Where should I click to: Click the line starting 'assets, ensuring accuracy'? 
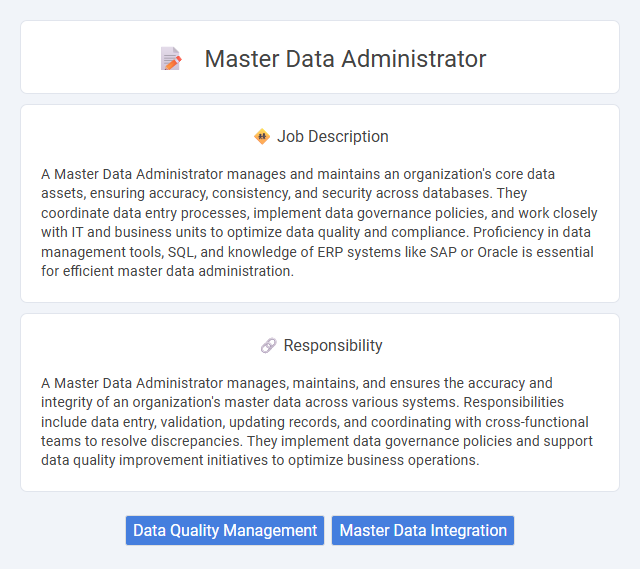coord(284,193)
